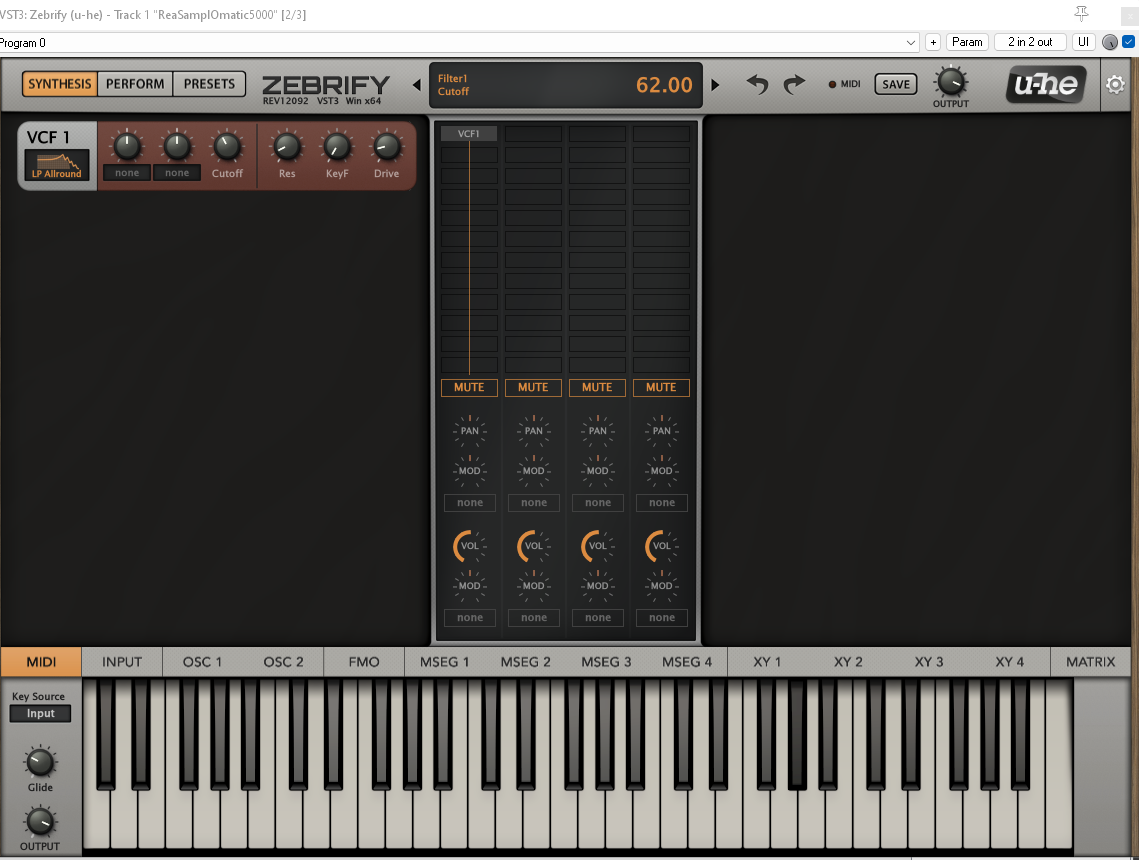Click the first column pan MOD knob
Screen dimensions: 1139x860
470,471
